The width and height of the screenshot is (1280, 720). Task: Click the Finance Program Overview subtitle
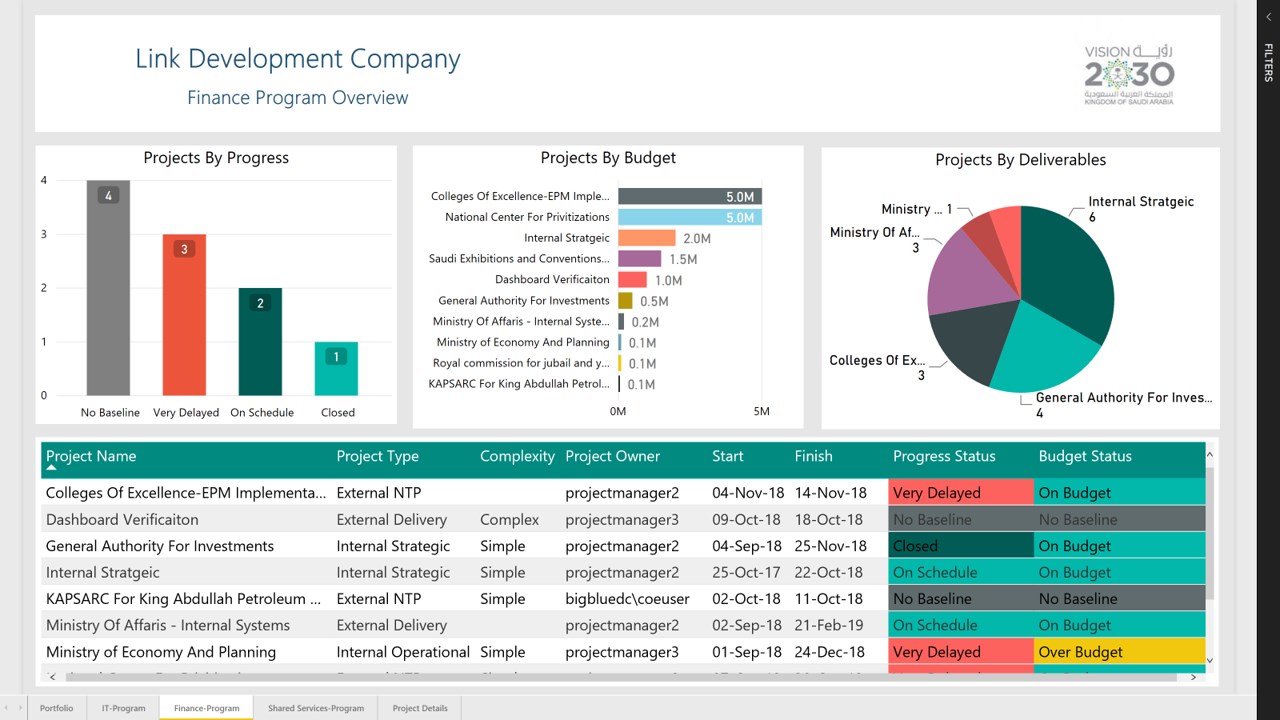(x=298, y=98)
